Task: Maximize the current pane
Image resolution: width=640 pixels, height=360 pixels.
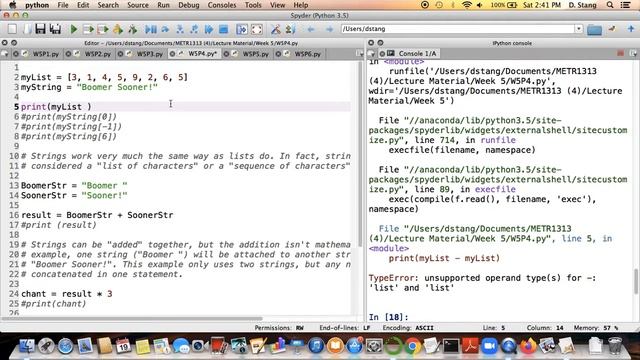Action: (242, 29)
